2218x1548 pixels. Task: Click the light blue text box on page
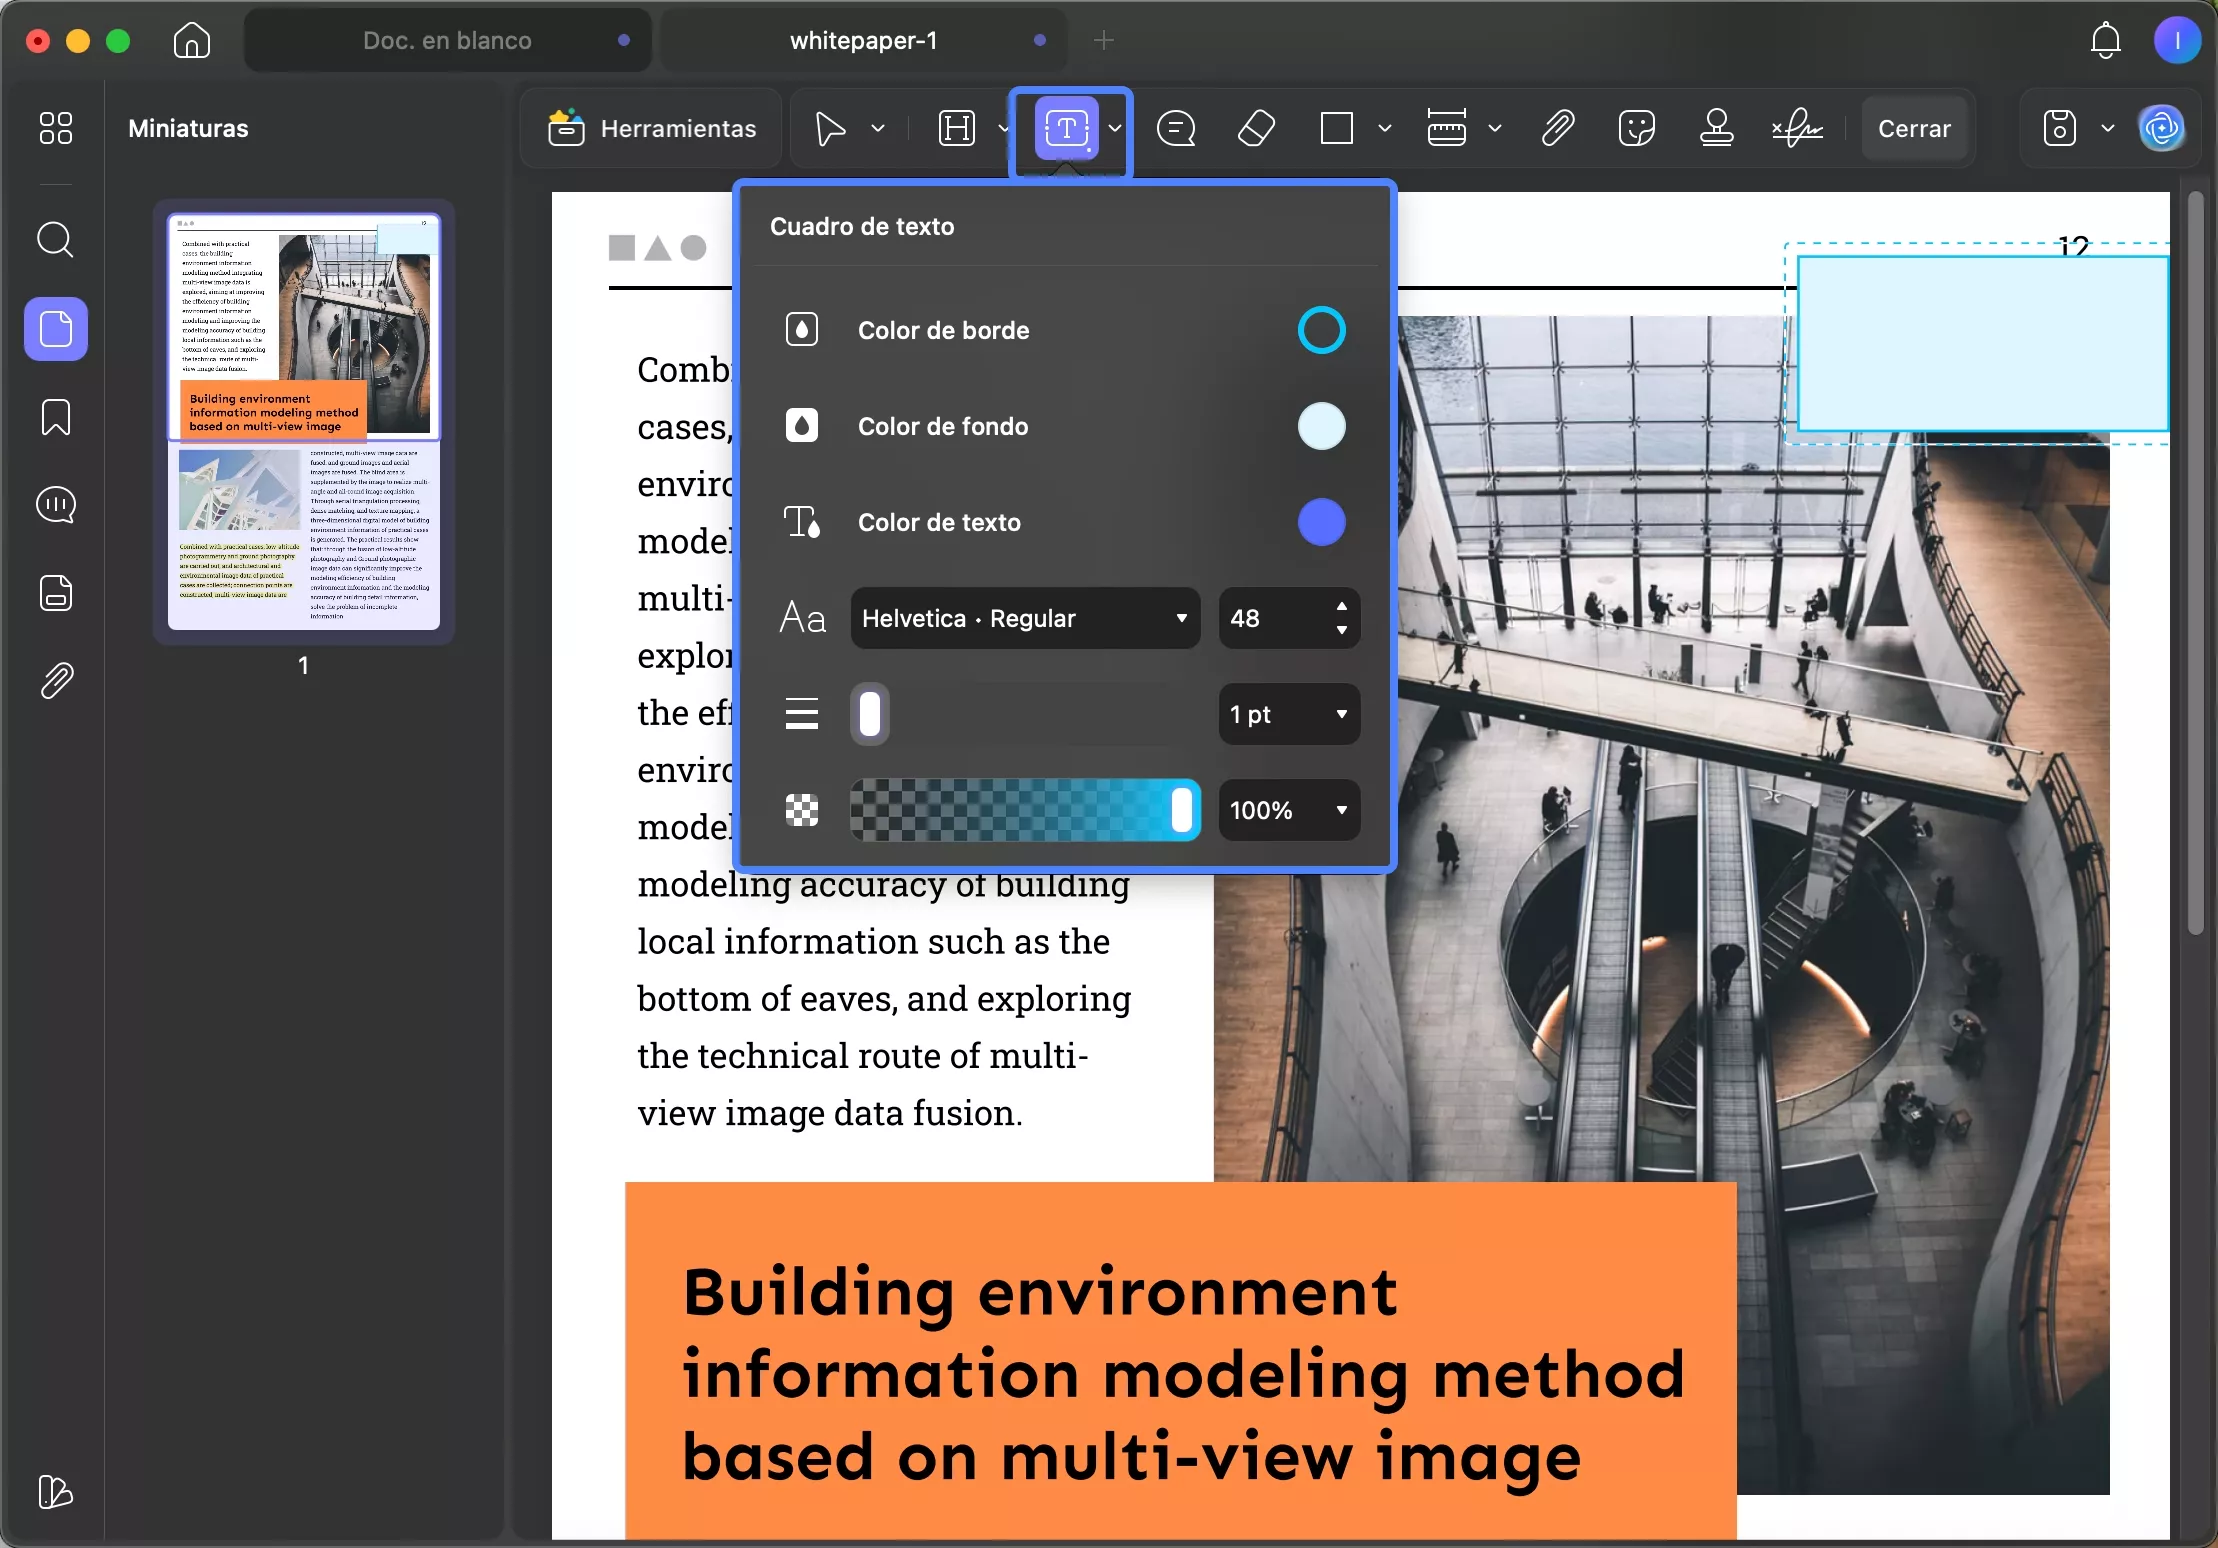pos(1982,344)
